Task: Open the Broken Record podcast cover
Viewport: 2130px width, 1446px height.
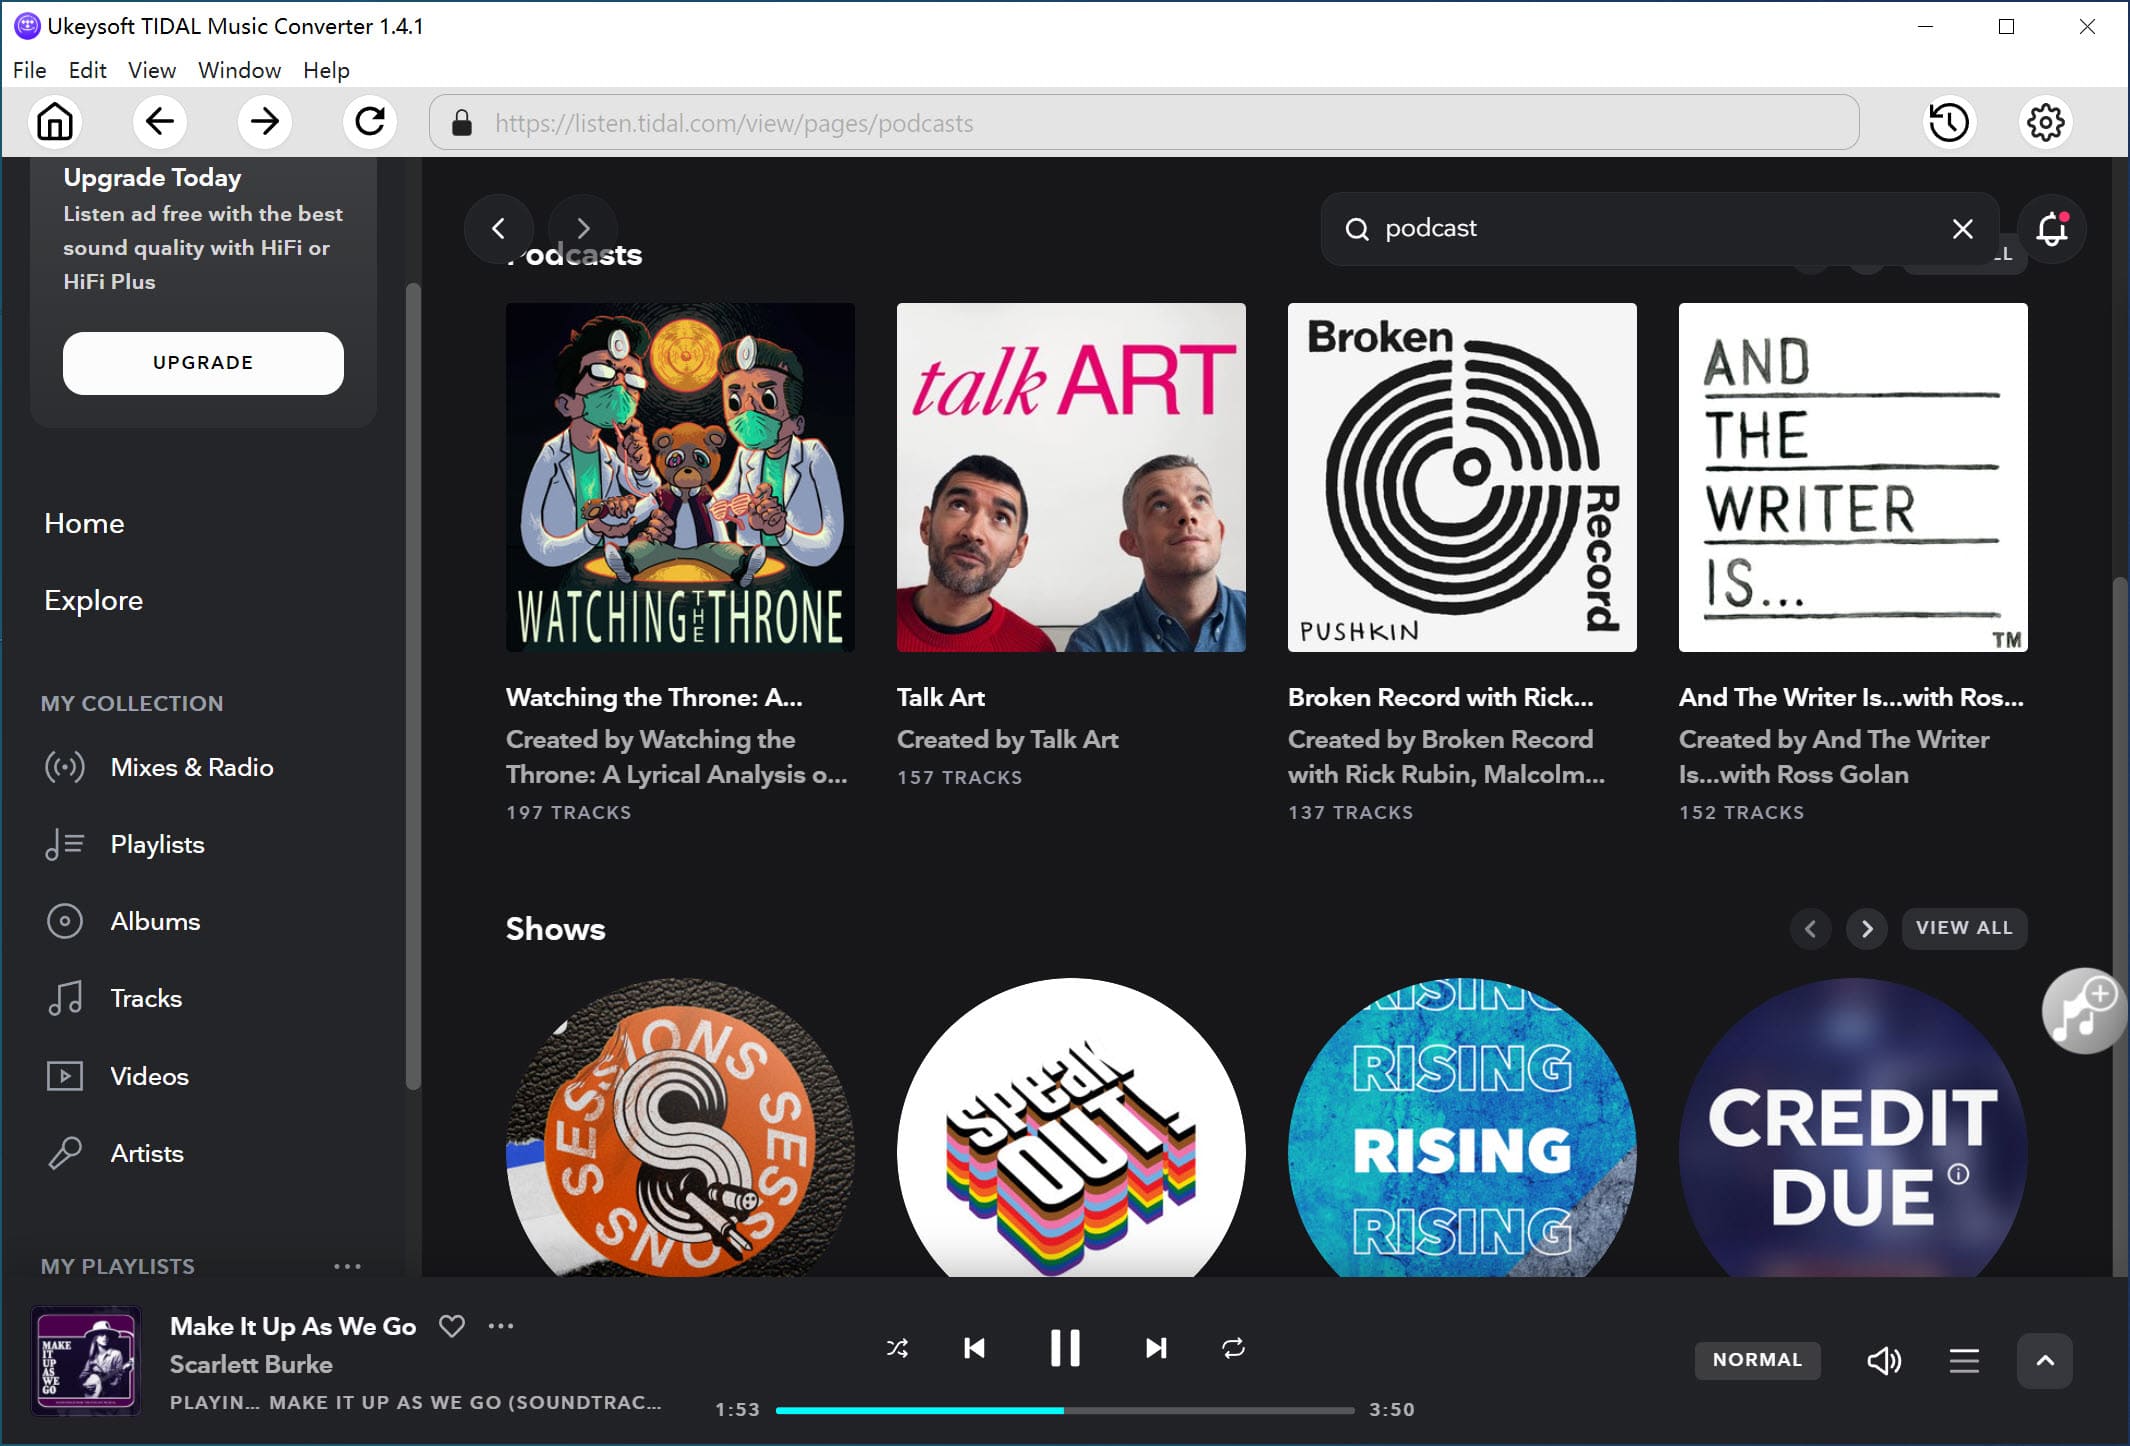Action: click(x=1462, y=477)
